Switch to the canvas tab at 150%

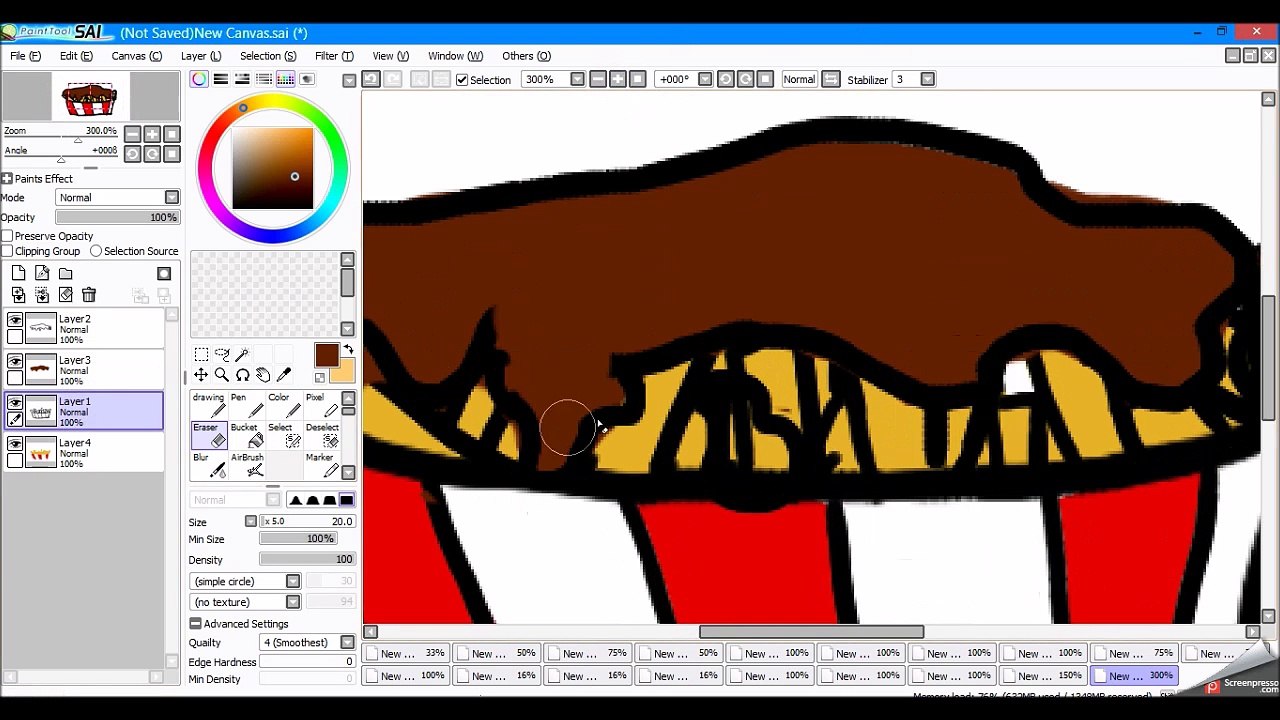(x=1043, y=676)
